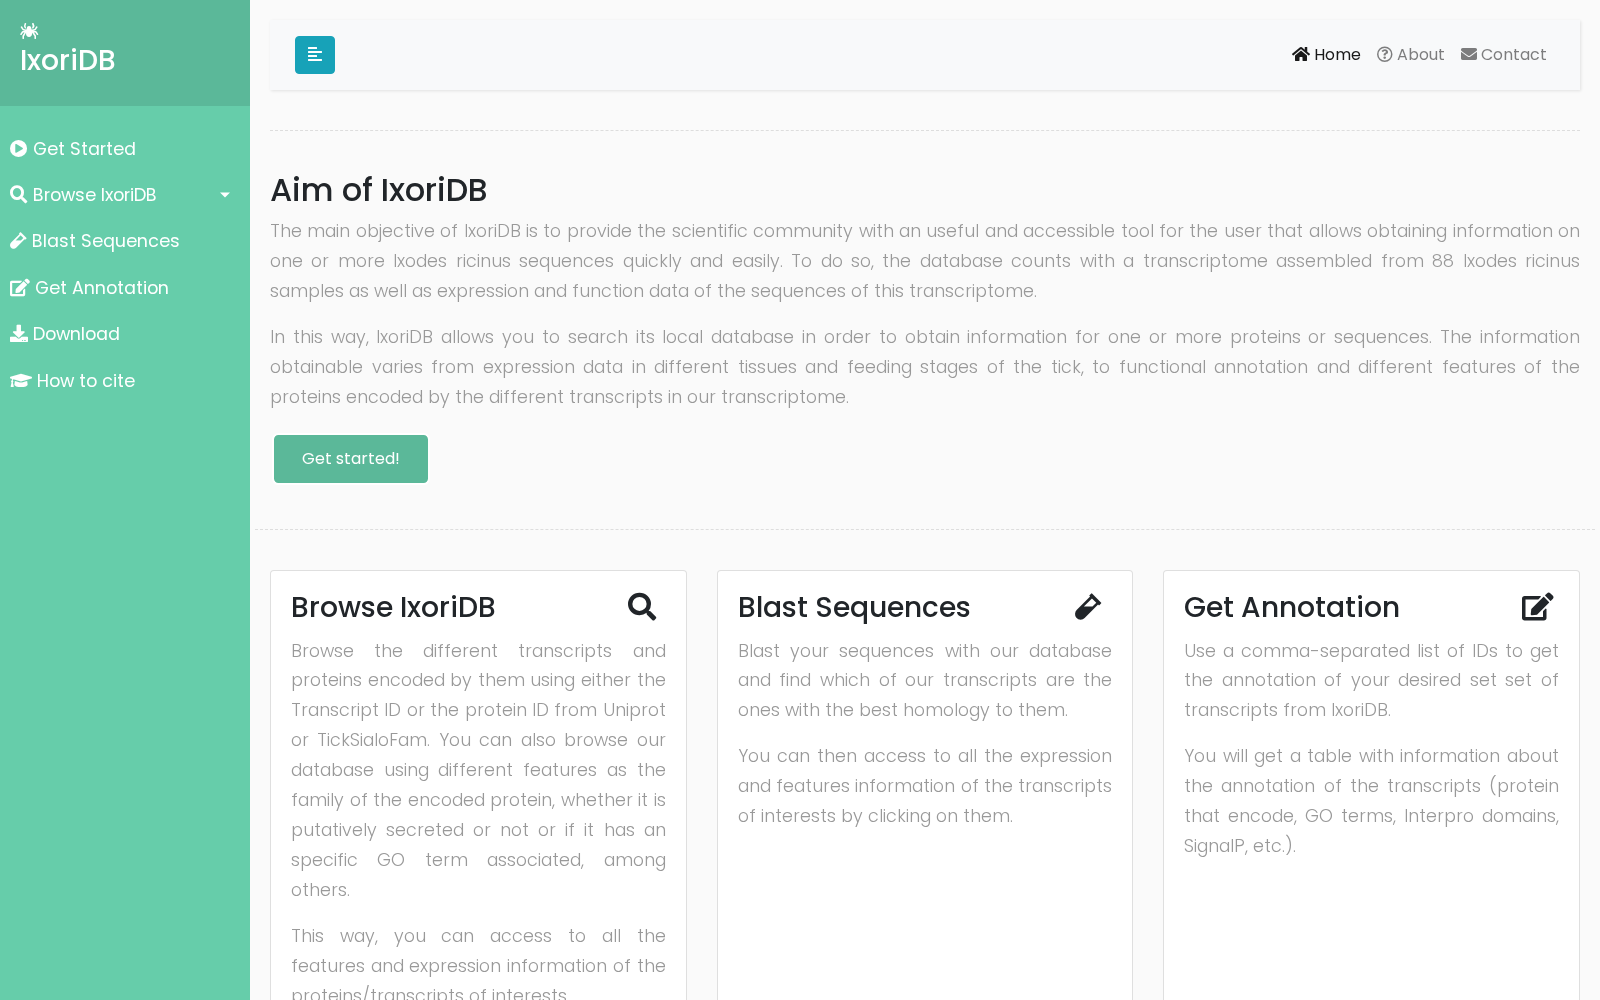Expand the Browse IxoriDB submenu caret

point(225,195)
